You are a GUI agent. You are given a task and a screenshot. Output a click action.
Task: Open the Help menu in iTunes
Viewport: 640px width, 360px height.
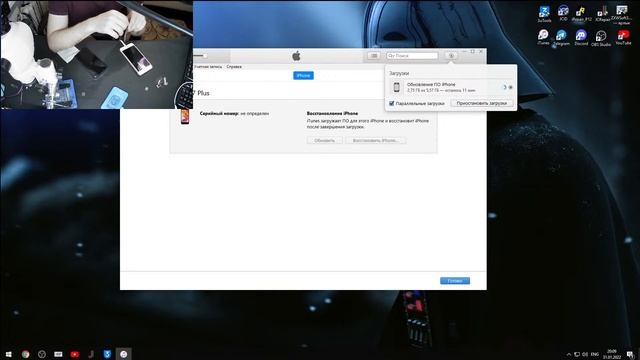click(x=234, y=67)
